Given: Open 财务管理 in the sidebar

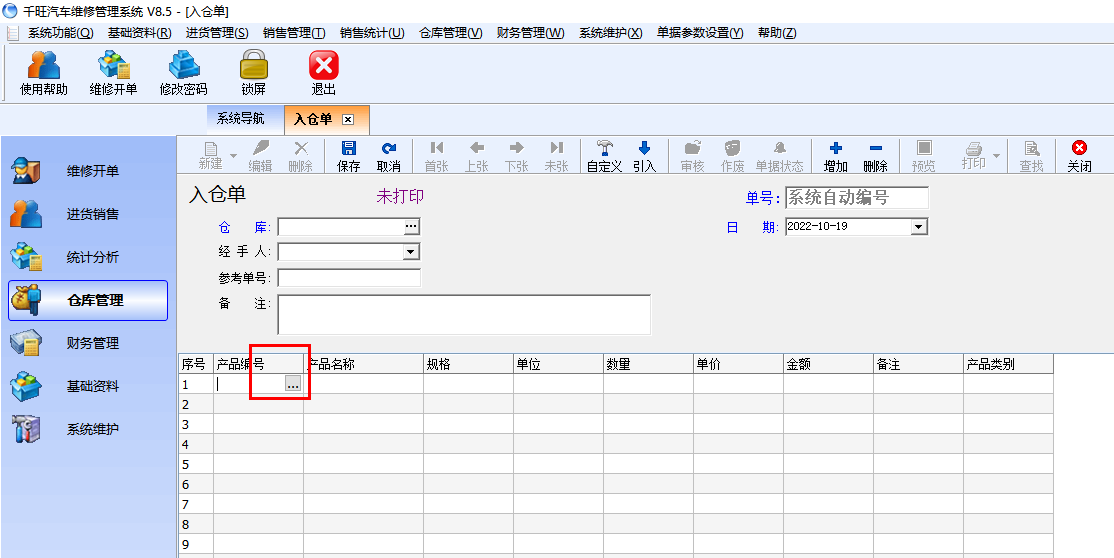Looking at the screenshot, I should tap(88, 343).
